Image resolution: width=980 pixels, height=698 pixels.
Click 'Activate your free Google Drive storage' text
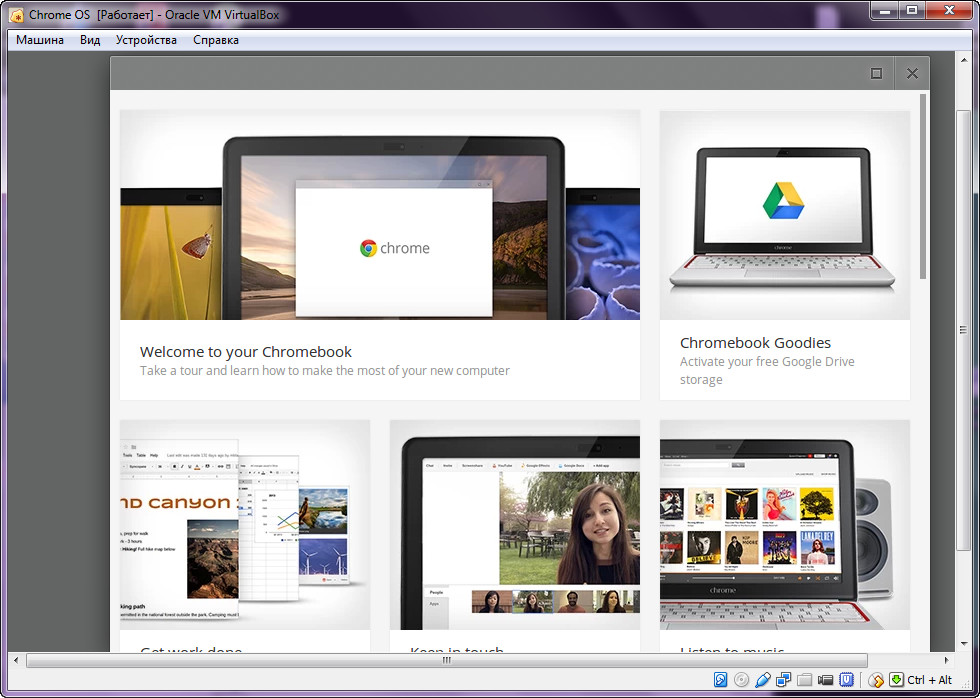[x=767, y=371]
